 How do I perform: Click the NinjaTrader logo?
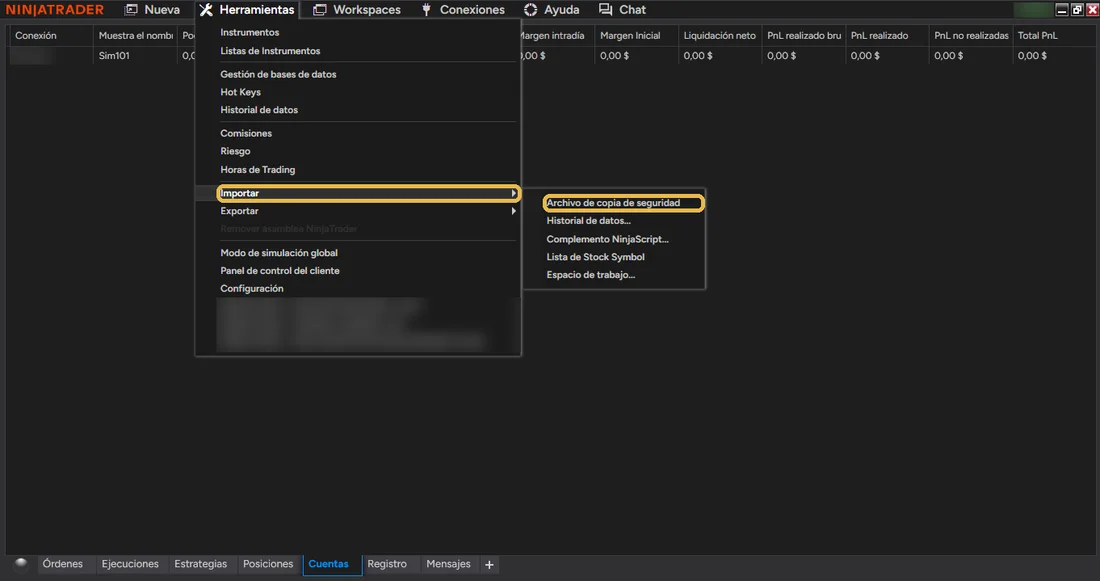coord(55,10)
